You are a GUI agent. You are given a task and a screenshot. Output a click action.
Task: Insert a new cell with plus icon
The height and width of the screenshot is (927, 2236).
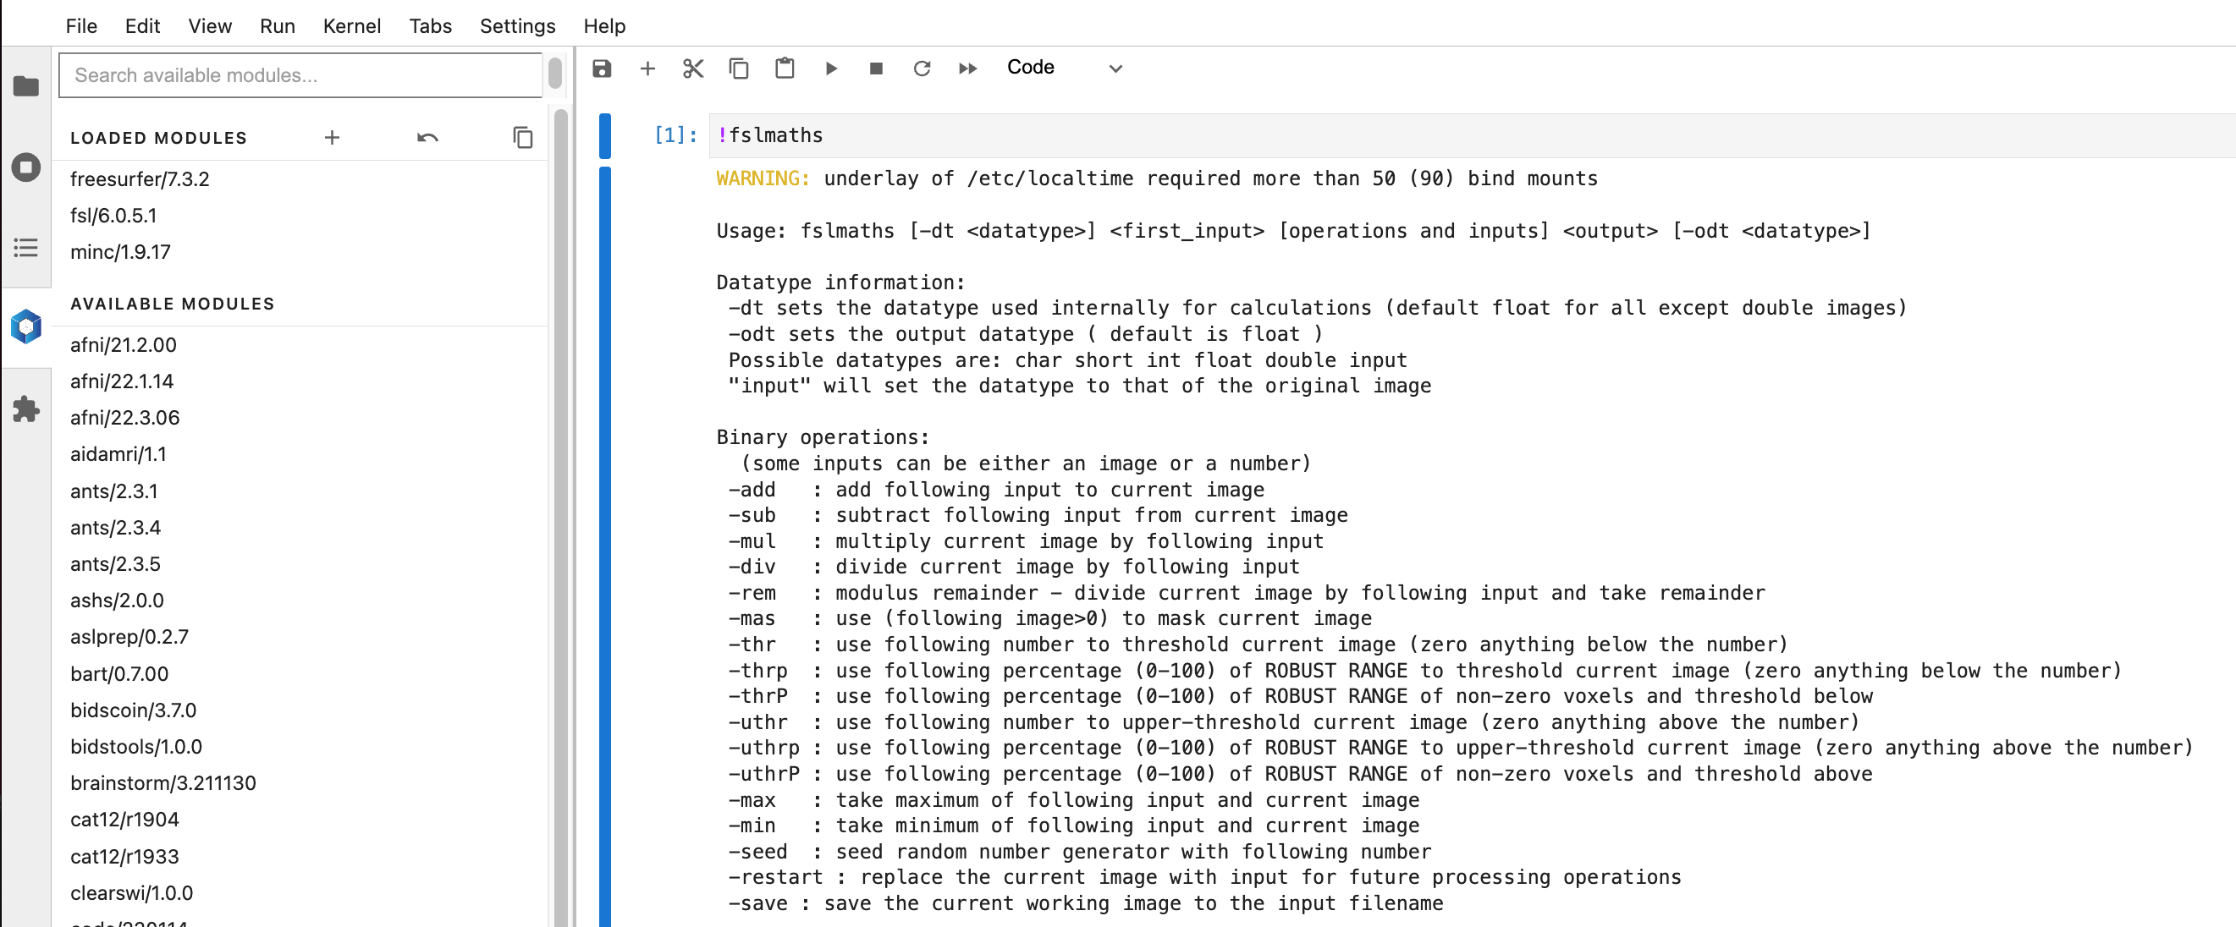click(647, 68)
